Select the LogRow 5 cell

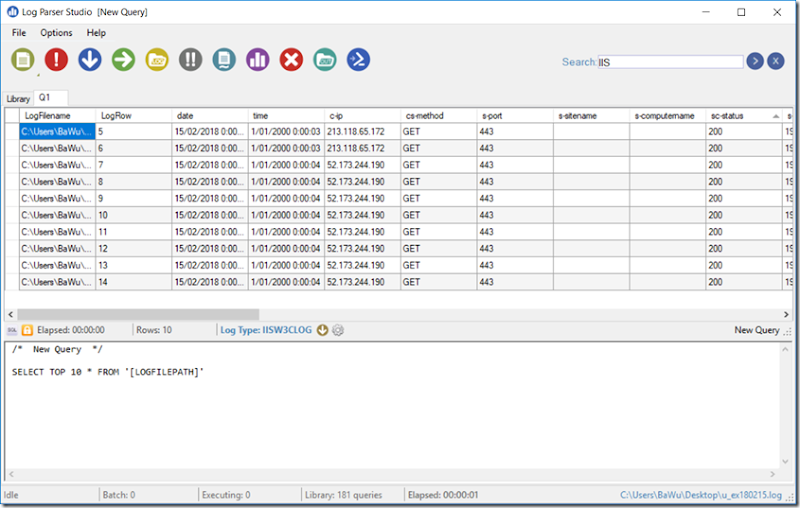[134, 132]
